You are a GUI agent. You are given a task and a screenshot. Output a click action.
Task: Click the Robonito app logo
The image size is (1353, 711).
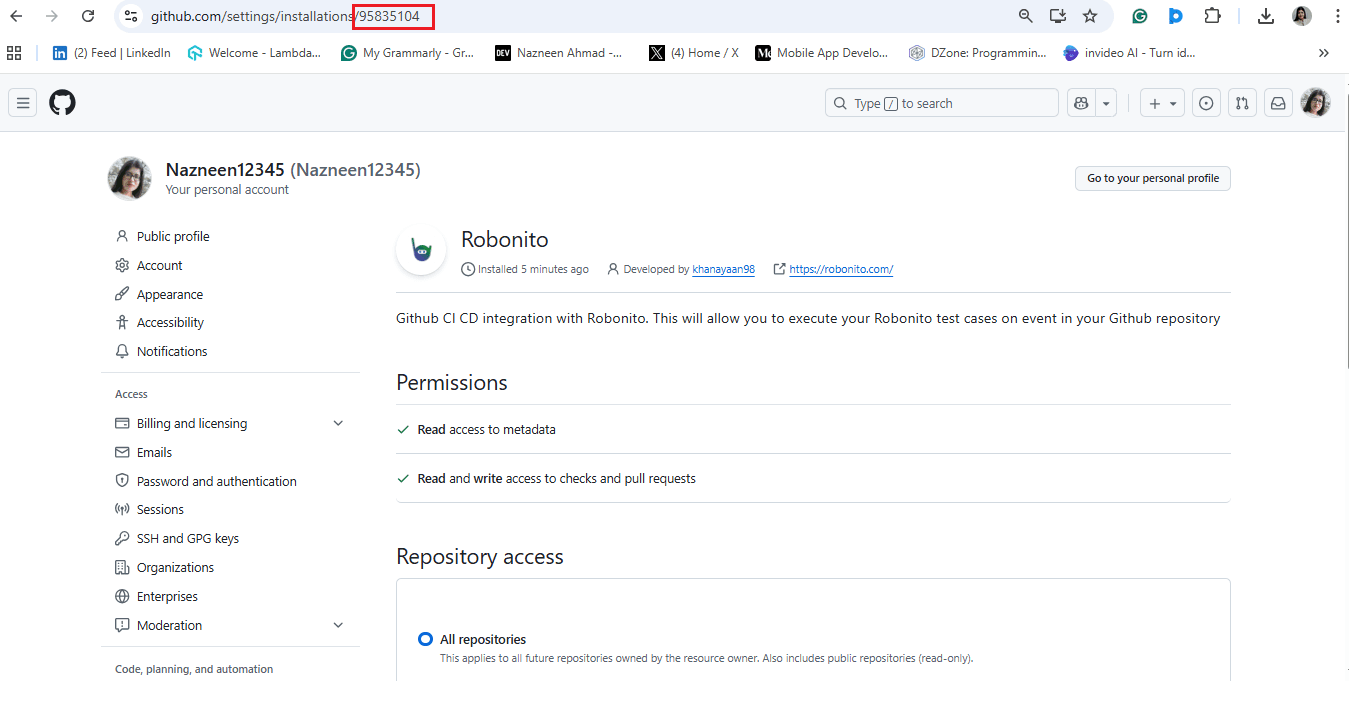pyautogui.click(x=421, y=250)
